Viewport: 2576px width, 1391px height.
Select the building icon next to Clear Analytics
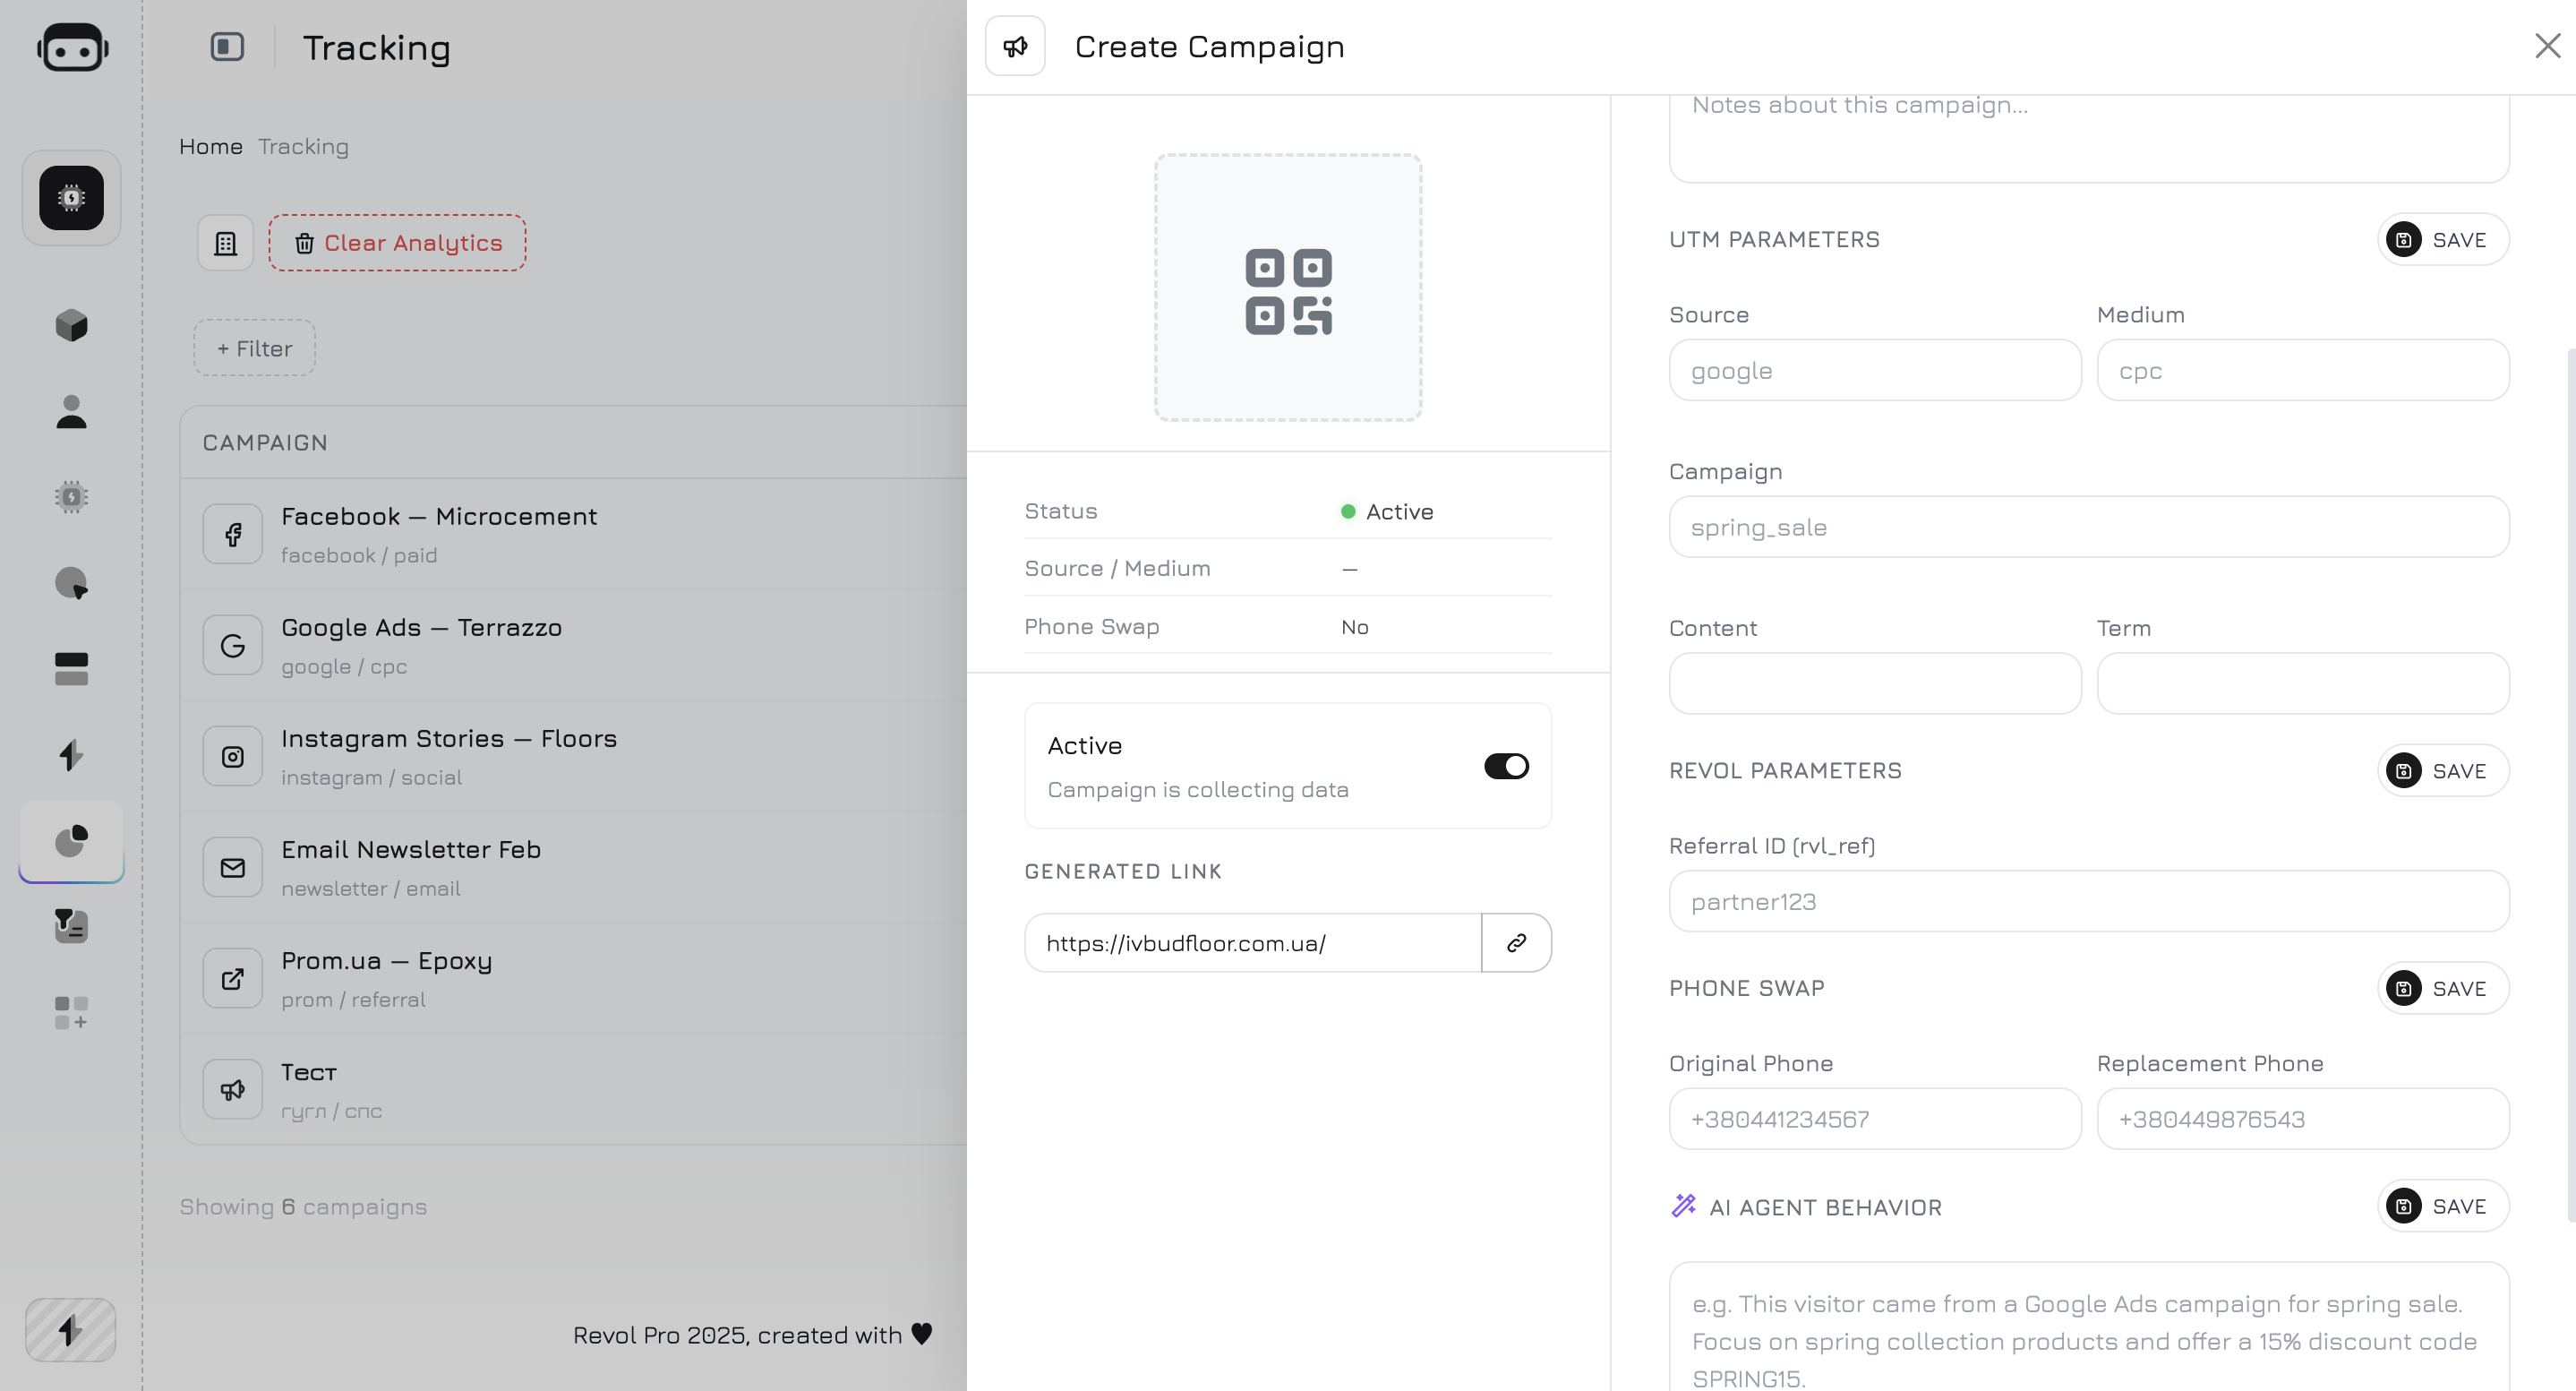[224, 242]
